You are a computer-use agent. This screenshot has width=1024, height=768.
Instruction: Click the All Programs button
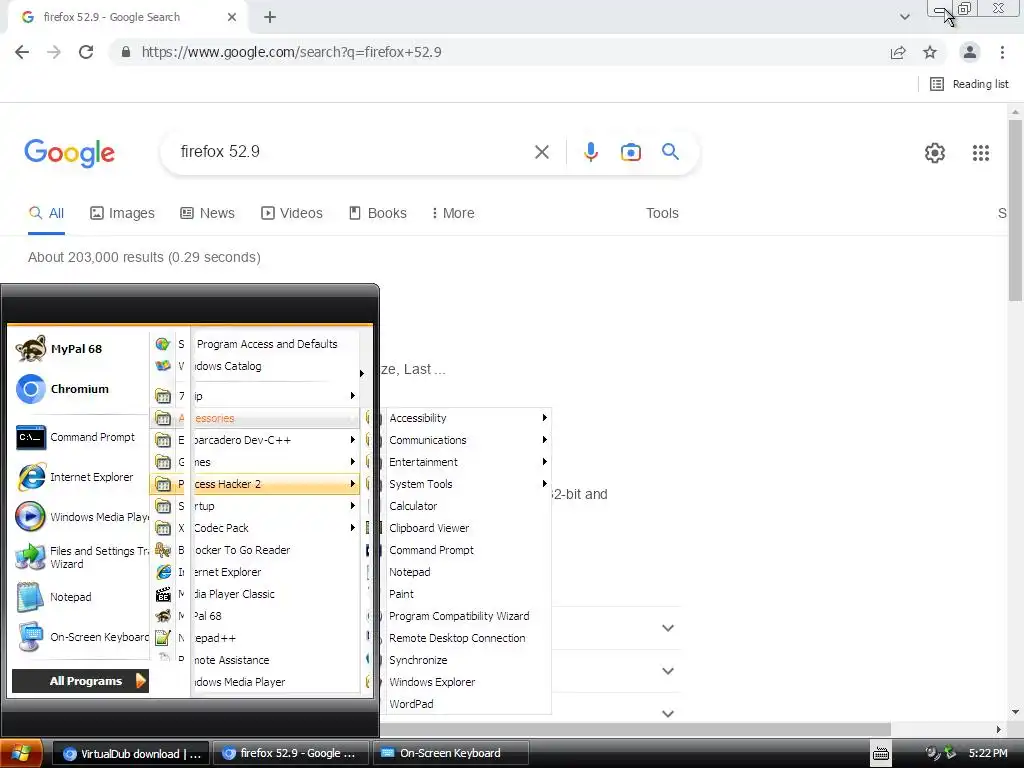click(80, 680)
